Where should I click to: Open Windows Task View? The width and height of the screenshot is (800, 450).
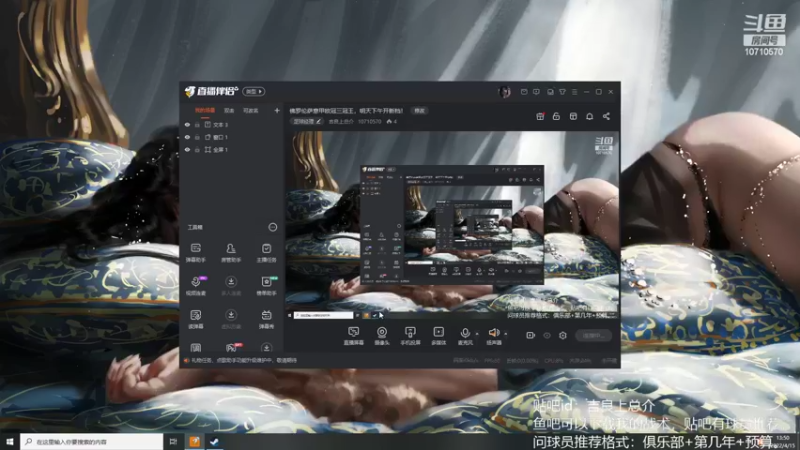tap(173, 441)
